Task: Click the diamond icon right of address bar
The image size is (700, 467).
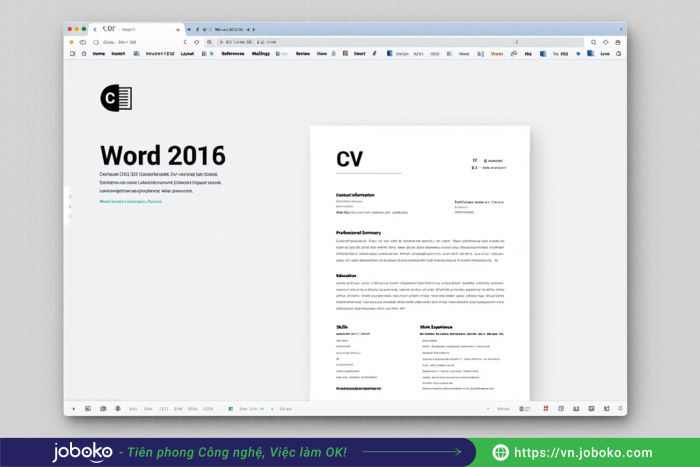Action: pos(605,42)
